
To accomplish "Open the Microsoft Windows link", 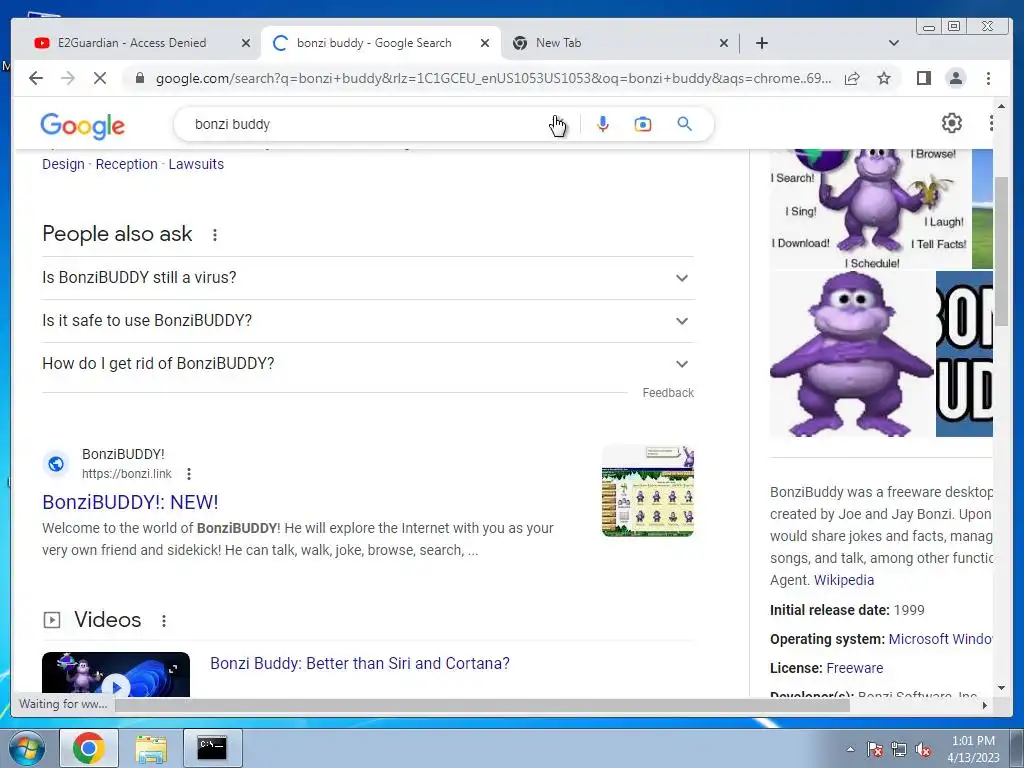I will (940, 639).
